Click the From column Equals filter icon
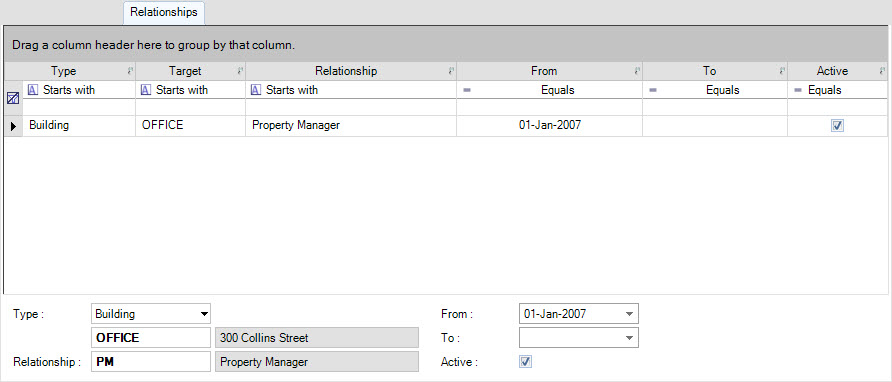892x382 pixels. tap(466, 90)
